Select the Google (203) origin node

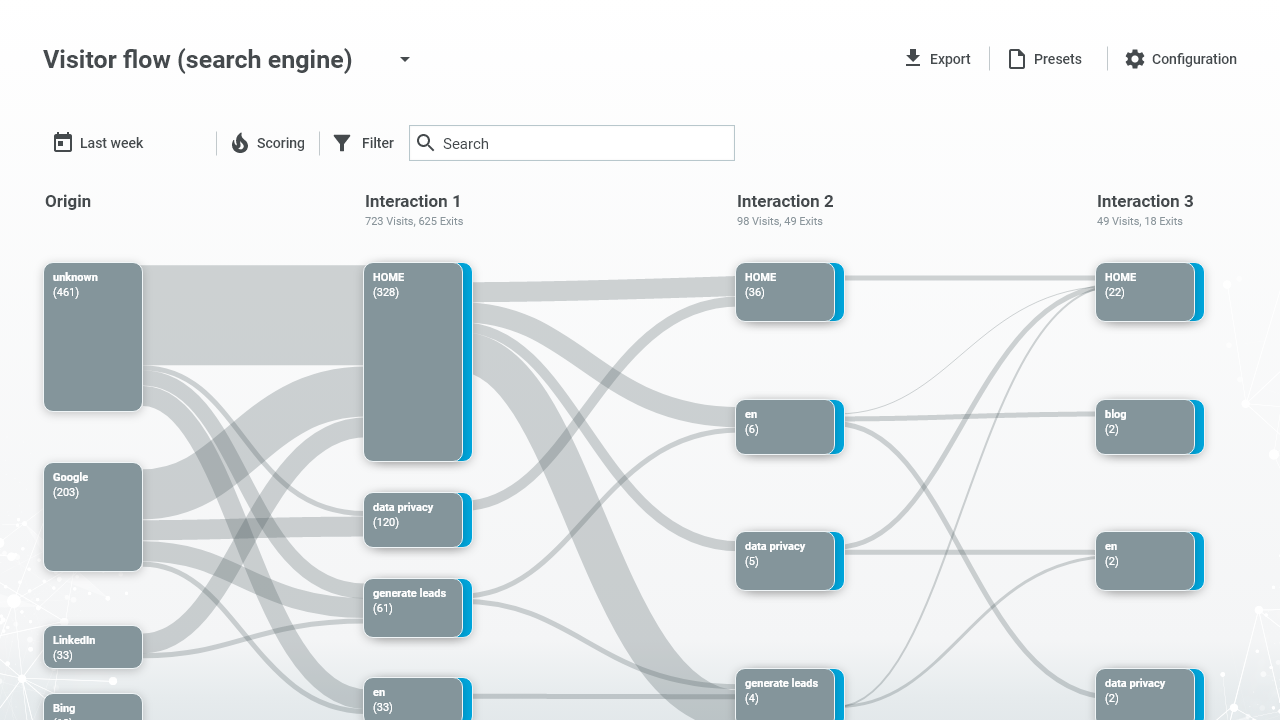[x=93, y=517]
